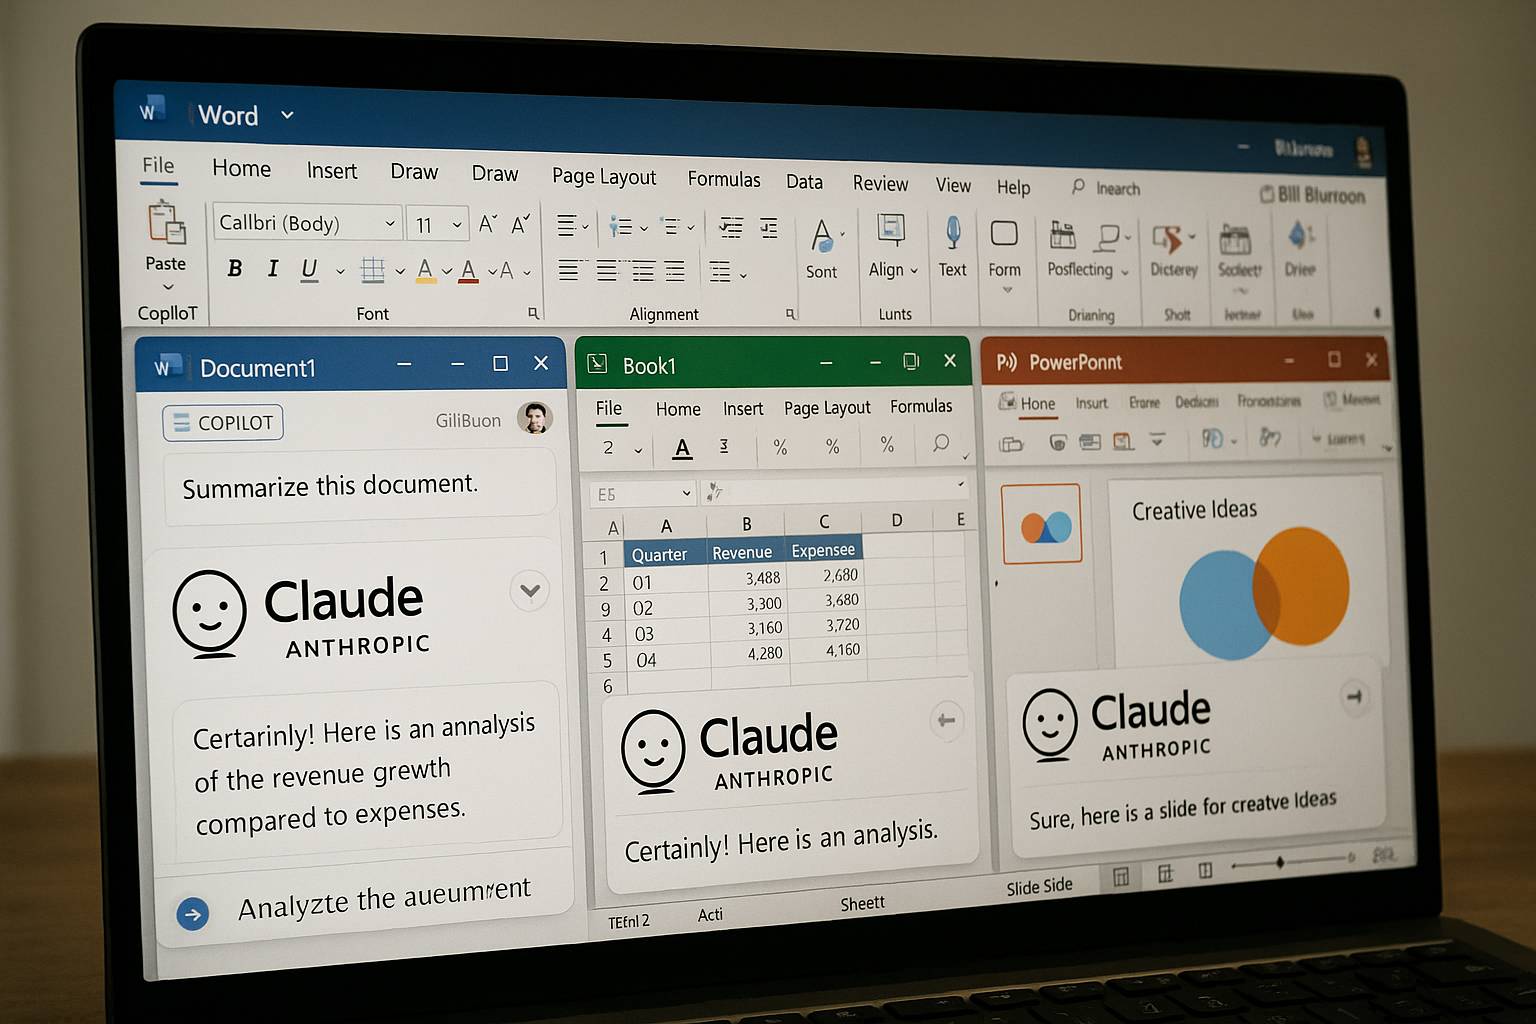Click the arrow icon on PowerPoint Claude panel
1536x1024 pixels.
(1355, 696)
